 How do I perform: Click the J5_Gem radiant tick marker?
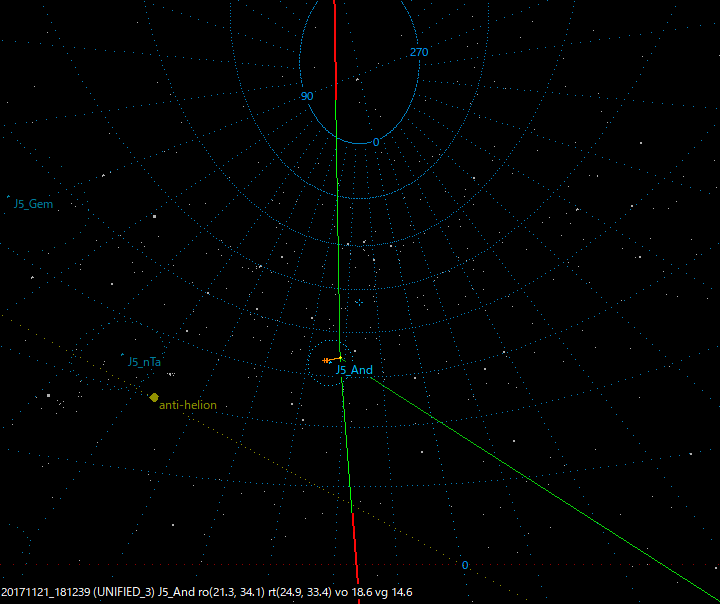(8, 197)
